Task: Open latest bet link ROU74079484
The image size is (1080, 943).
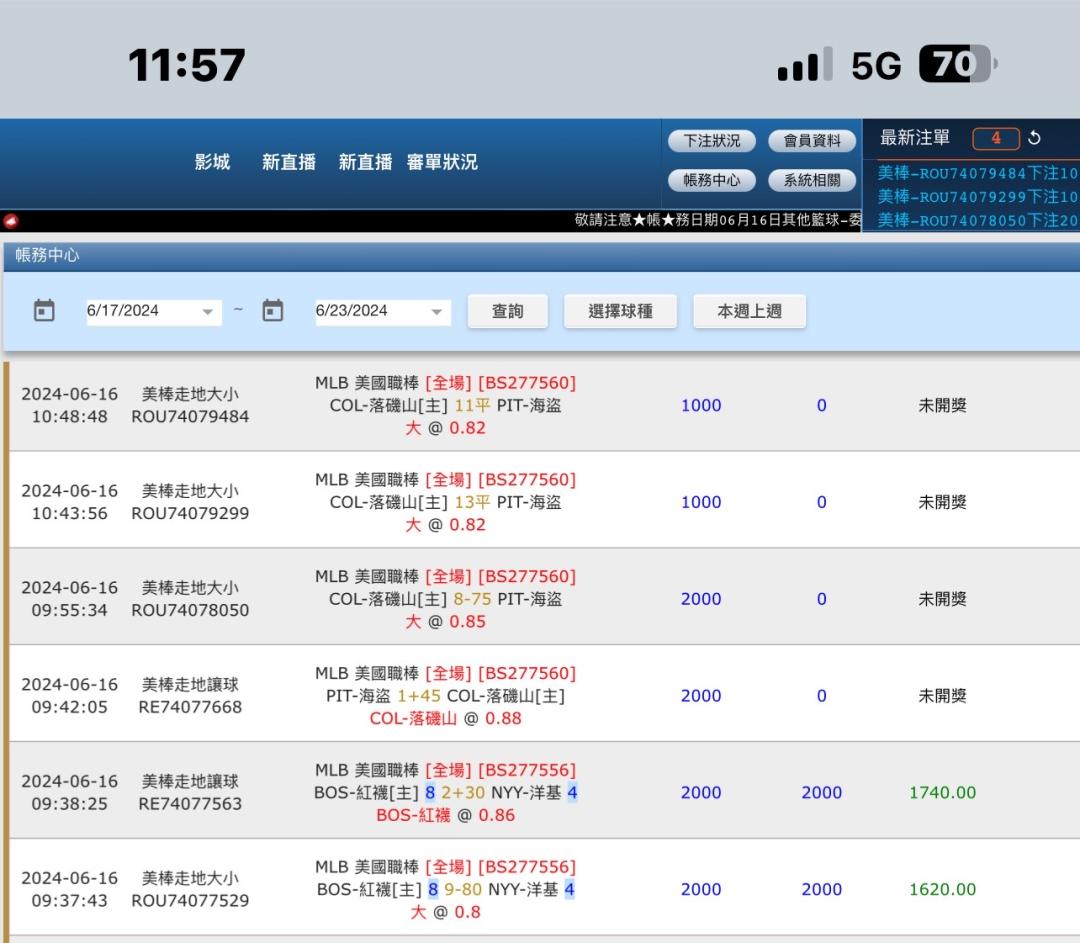Action: [977, 173]
